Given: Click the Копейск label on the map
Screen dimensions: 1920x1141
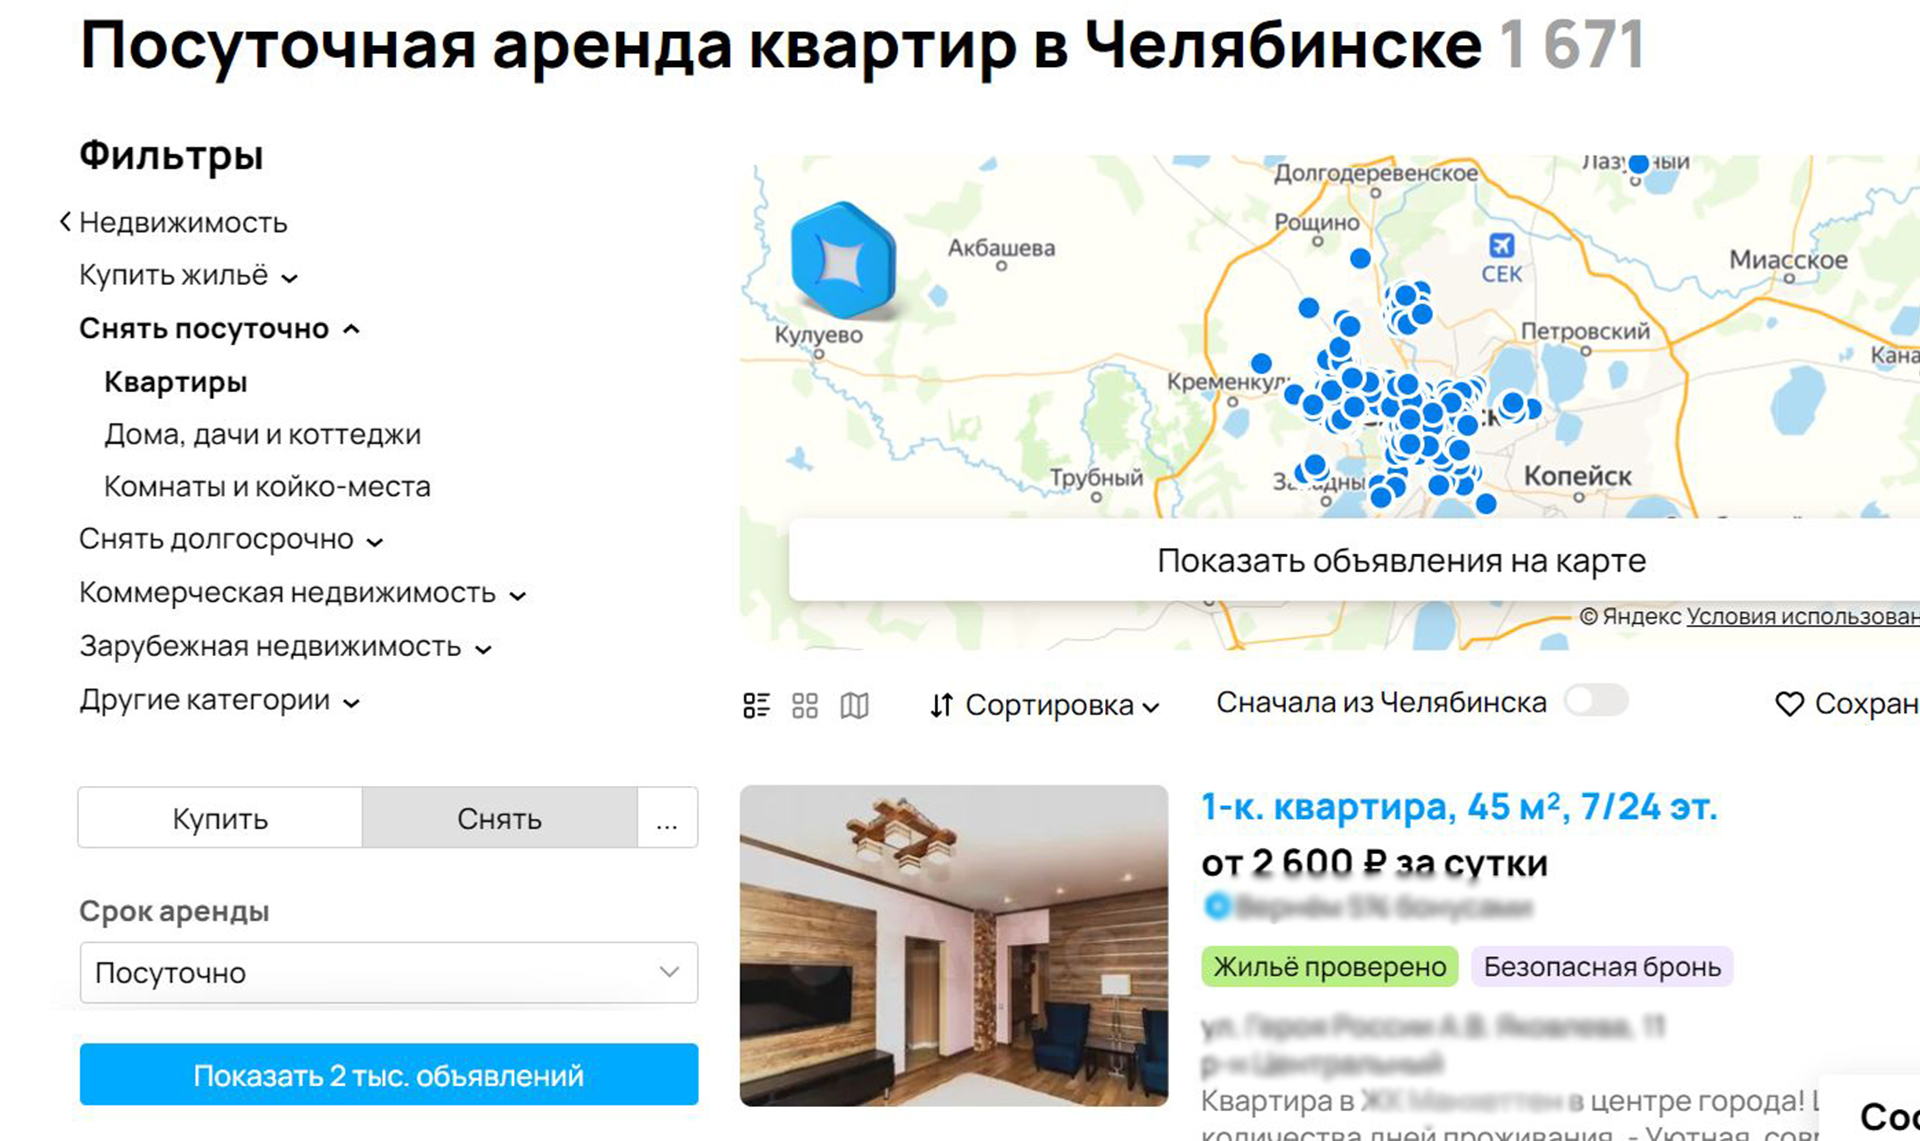Looking at the screenshot, I should [x=1577, y=476].
